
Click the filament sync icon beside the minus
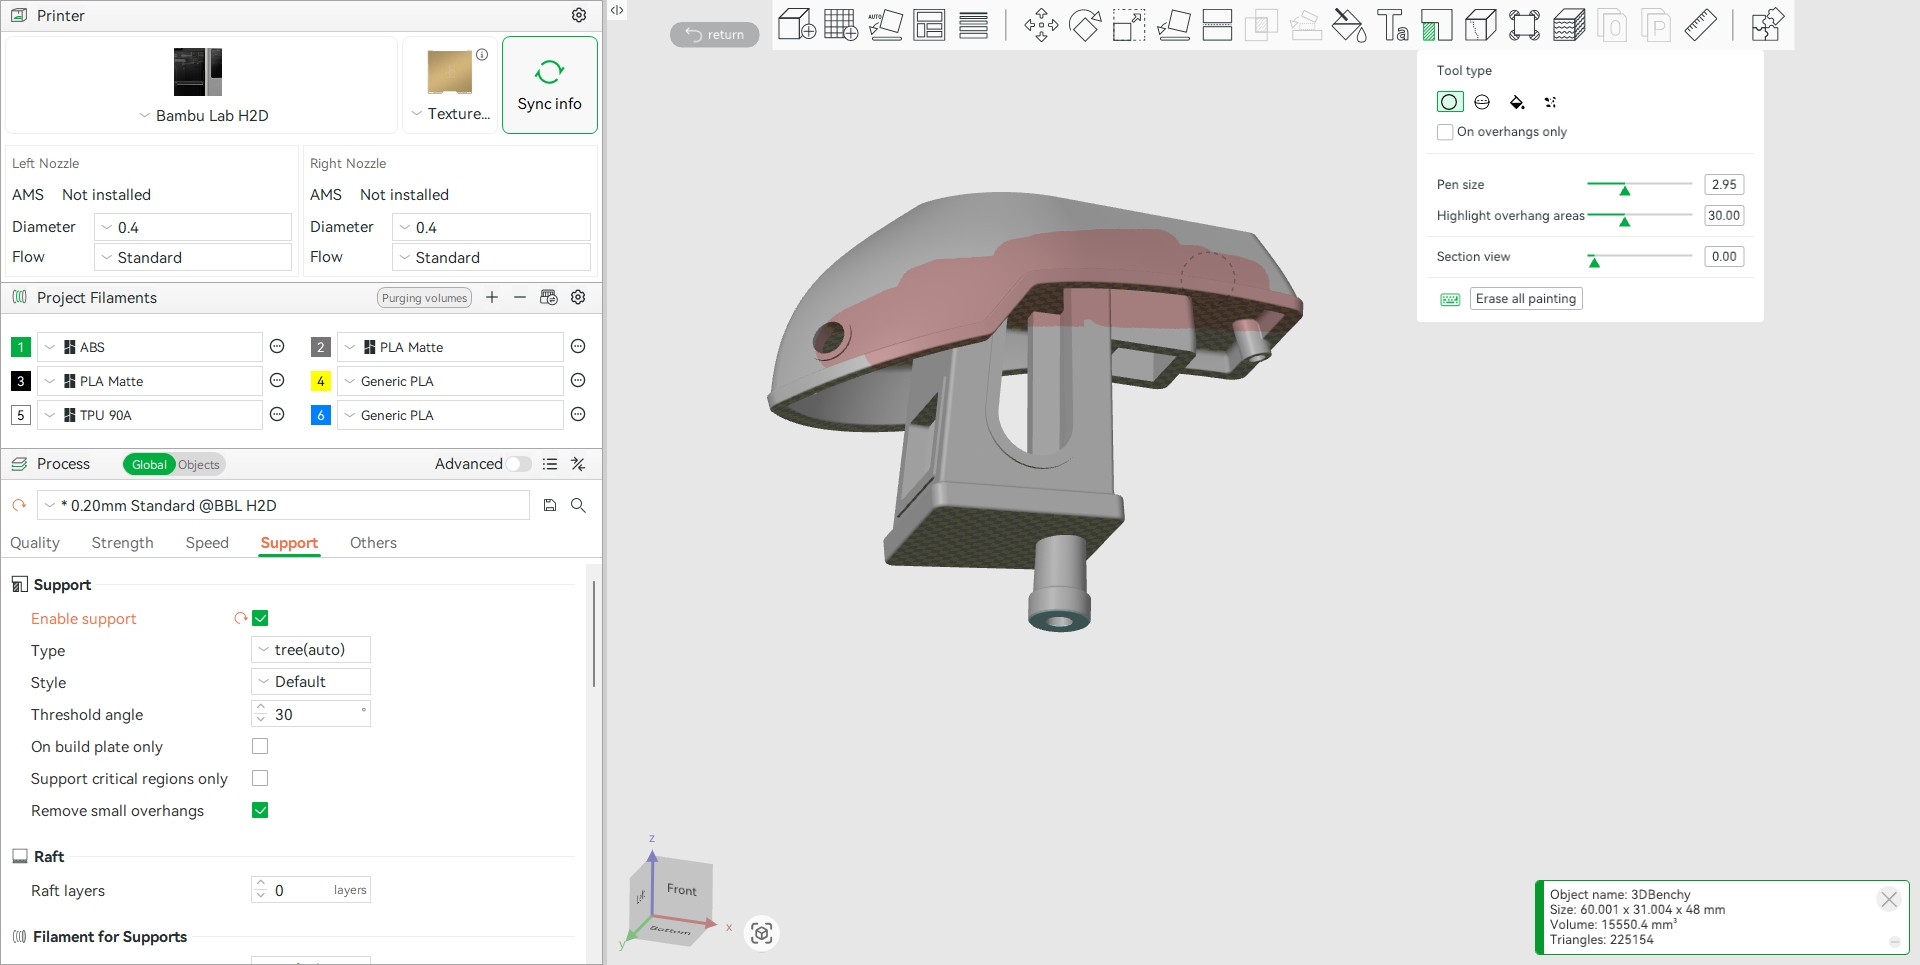click(548, 297)
